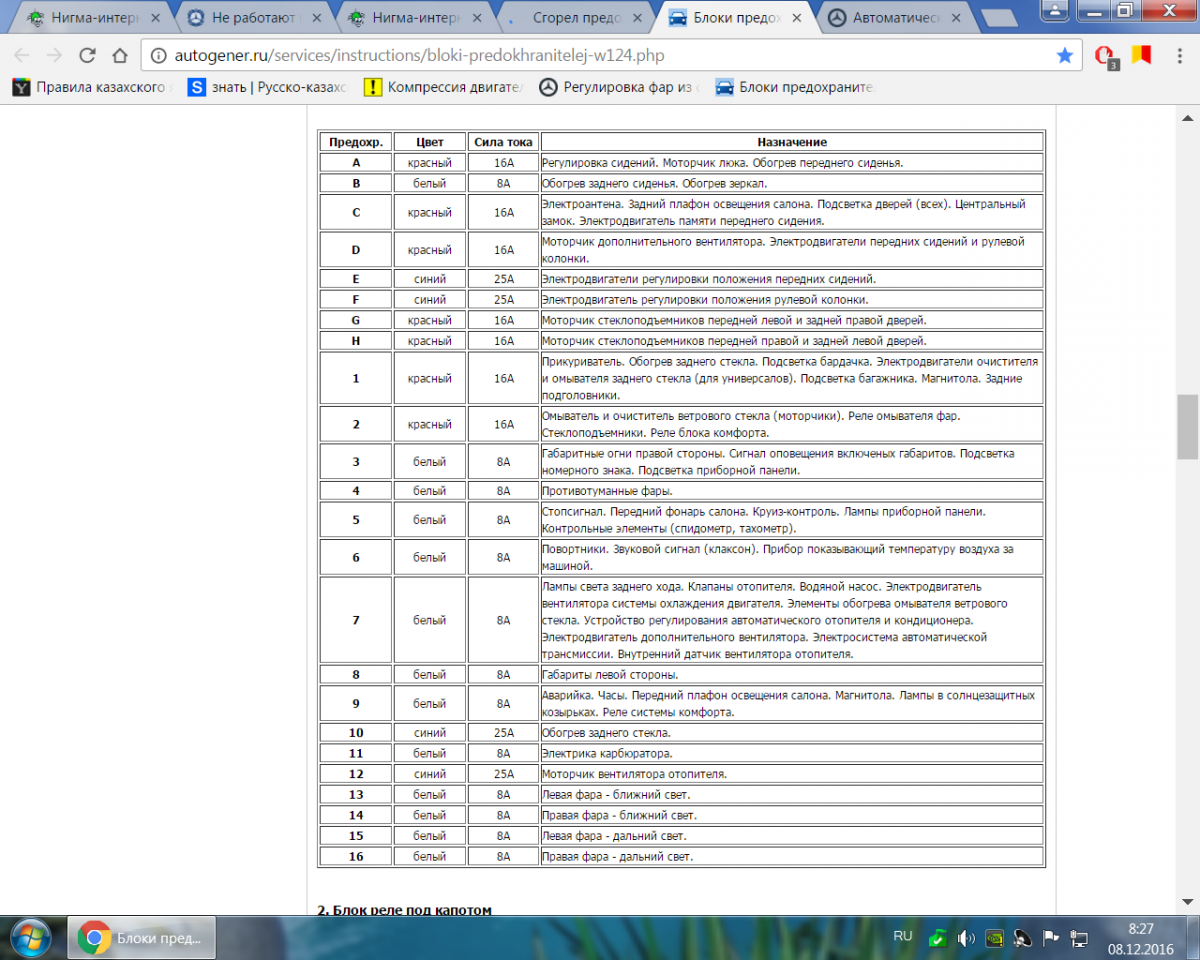Image resolution: width=1200 pixels, height=960 pixels.
Task: Open a new browser tab
Action: [x=998, y=17]
